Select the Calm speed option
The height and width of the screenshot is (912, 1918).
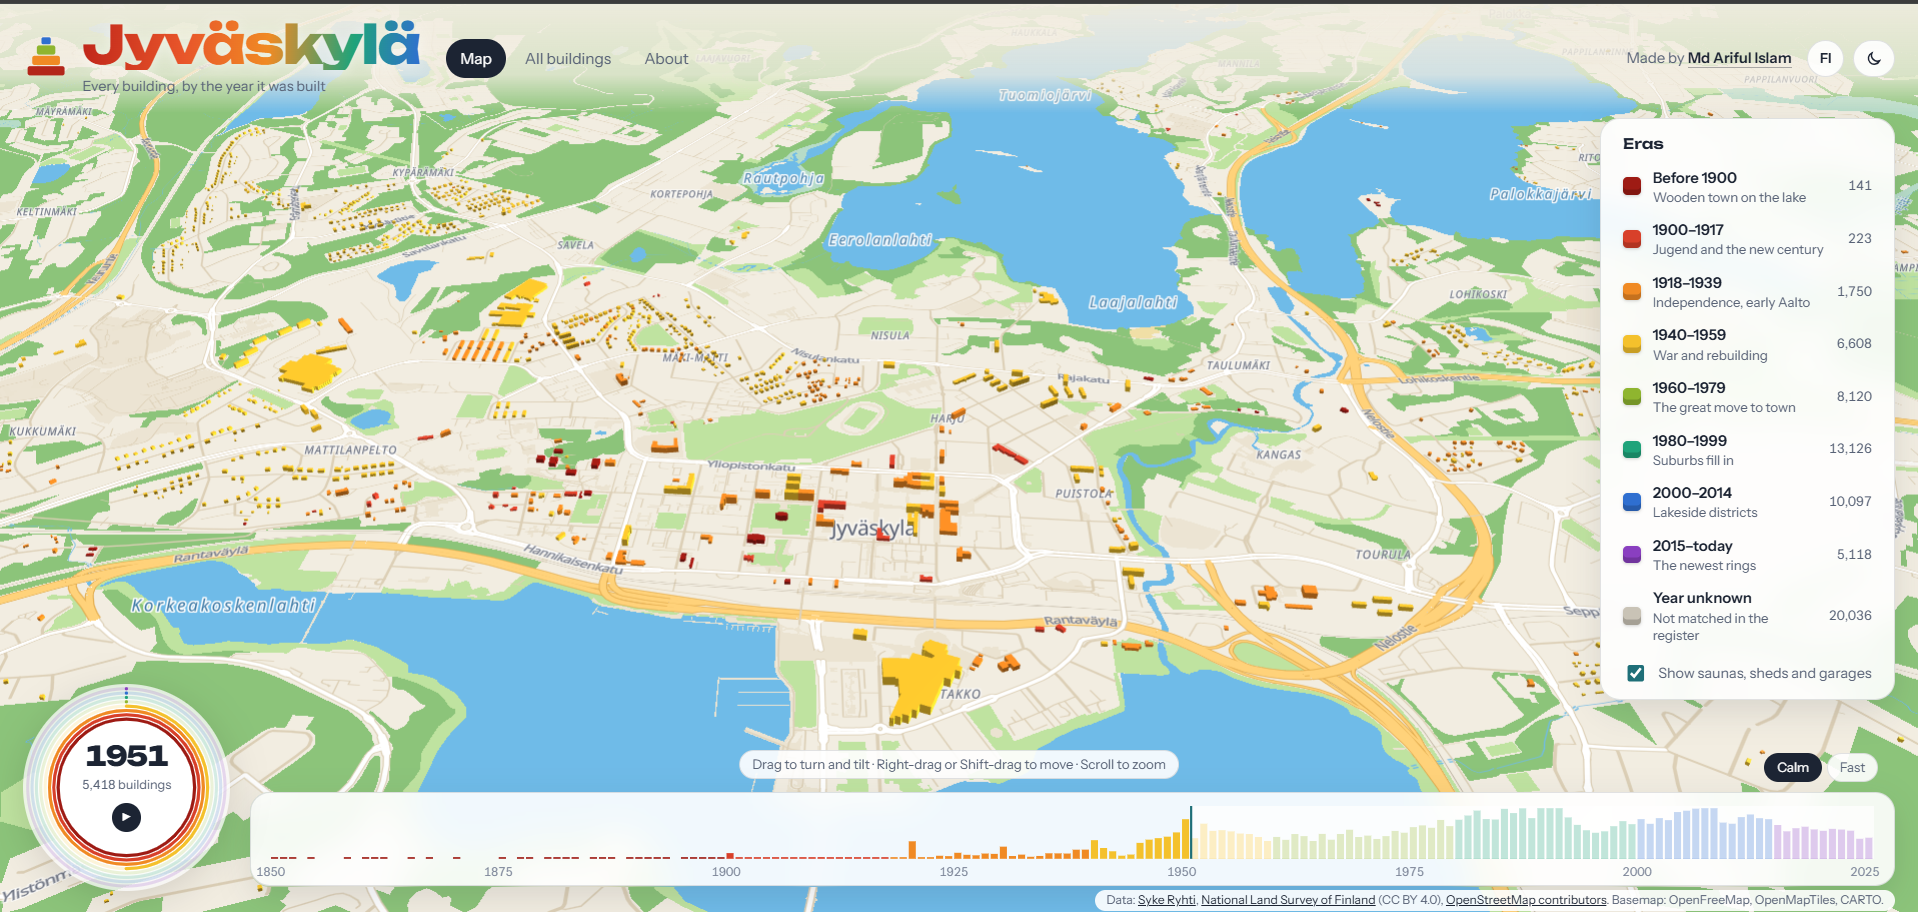[1793, 767]
